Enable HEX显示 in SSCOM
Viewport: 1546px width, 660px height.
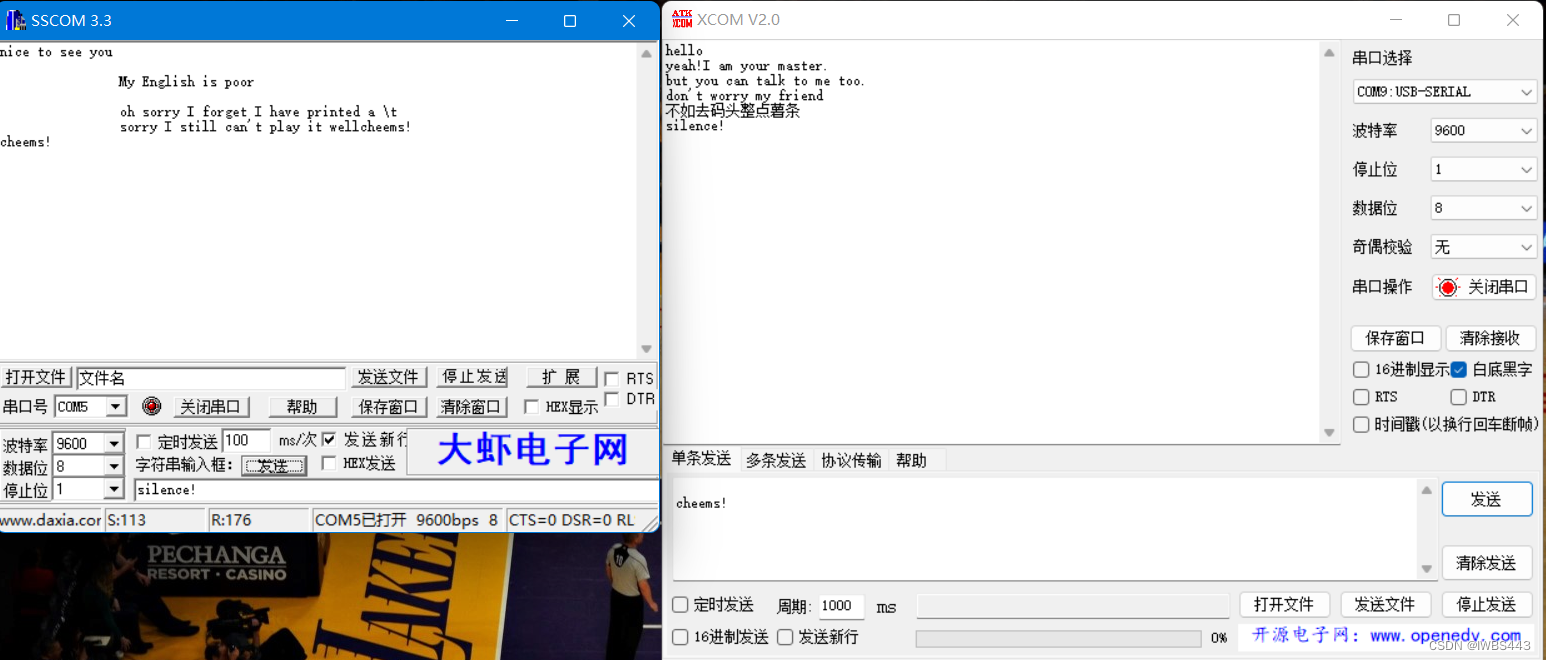tap(531, 407)
